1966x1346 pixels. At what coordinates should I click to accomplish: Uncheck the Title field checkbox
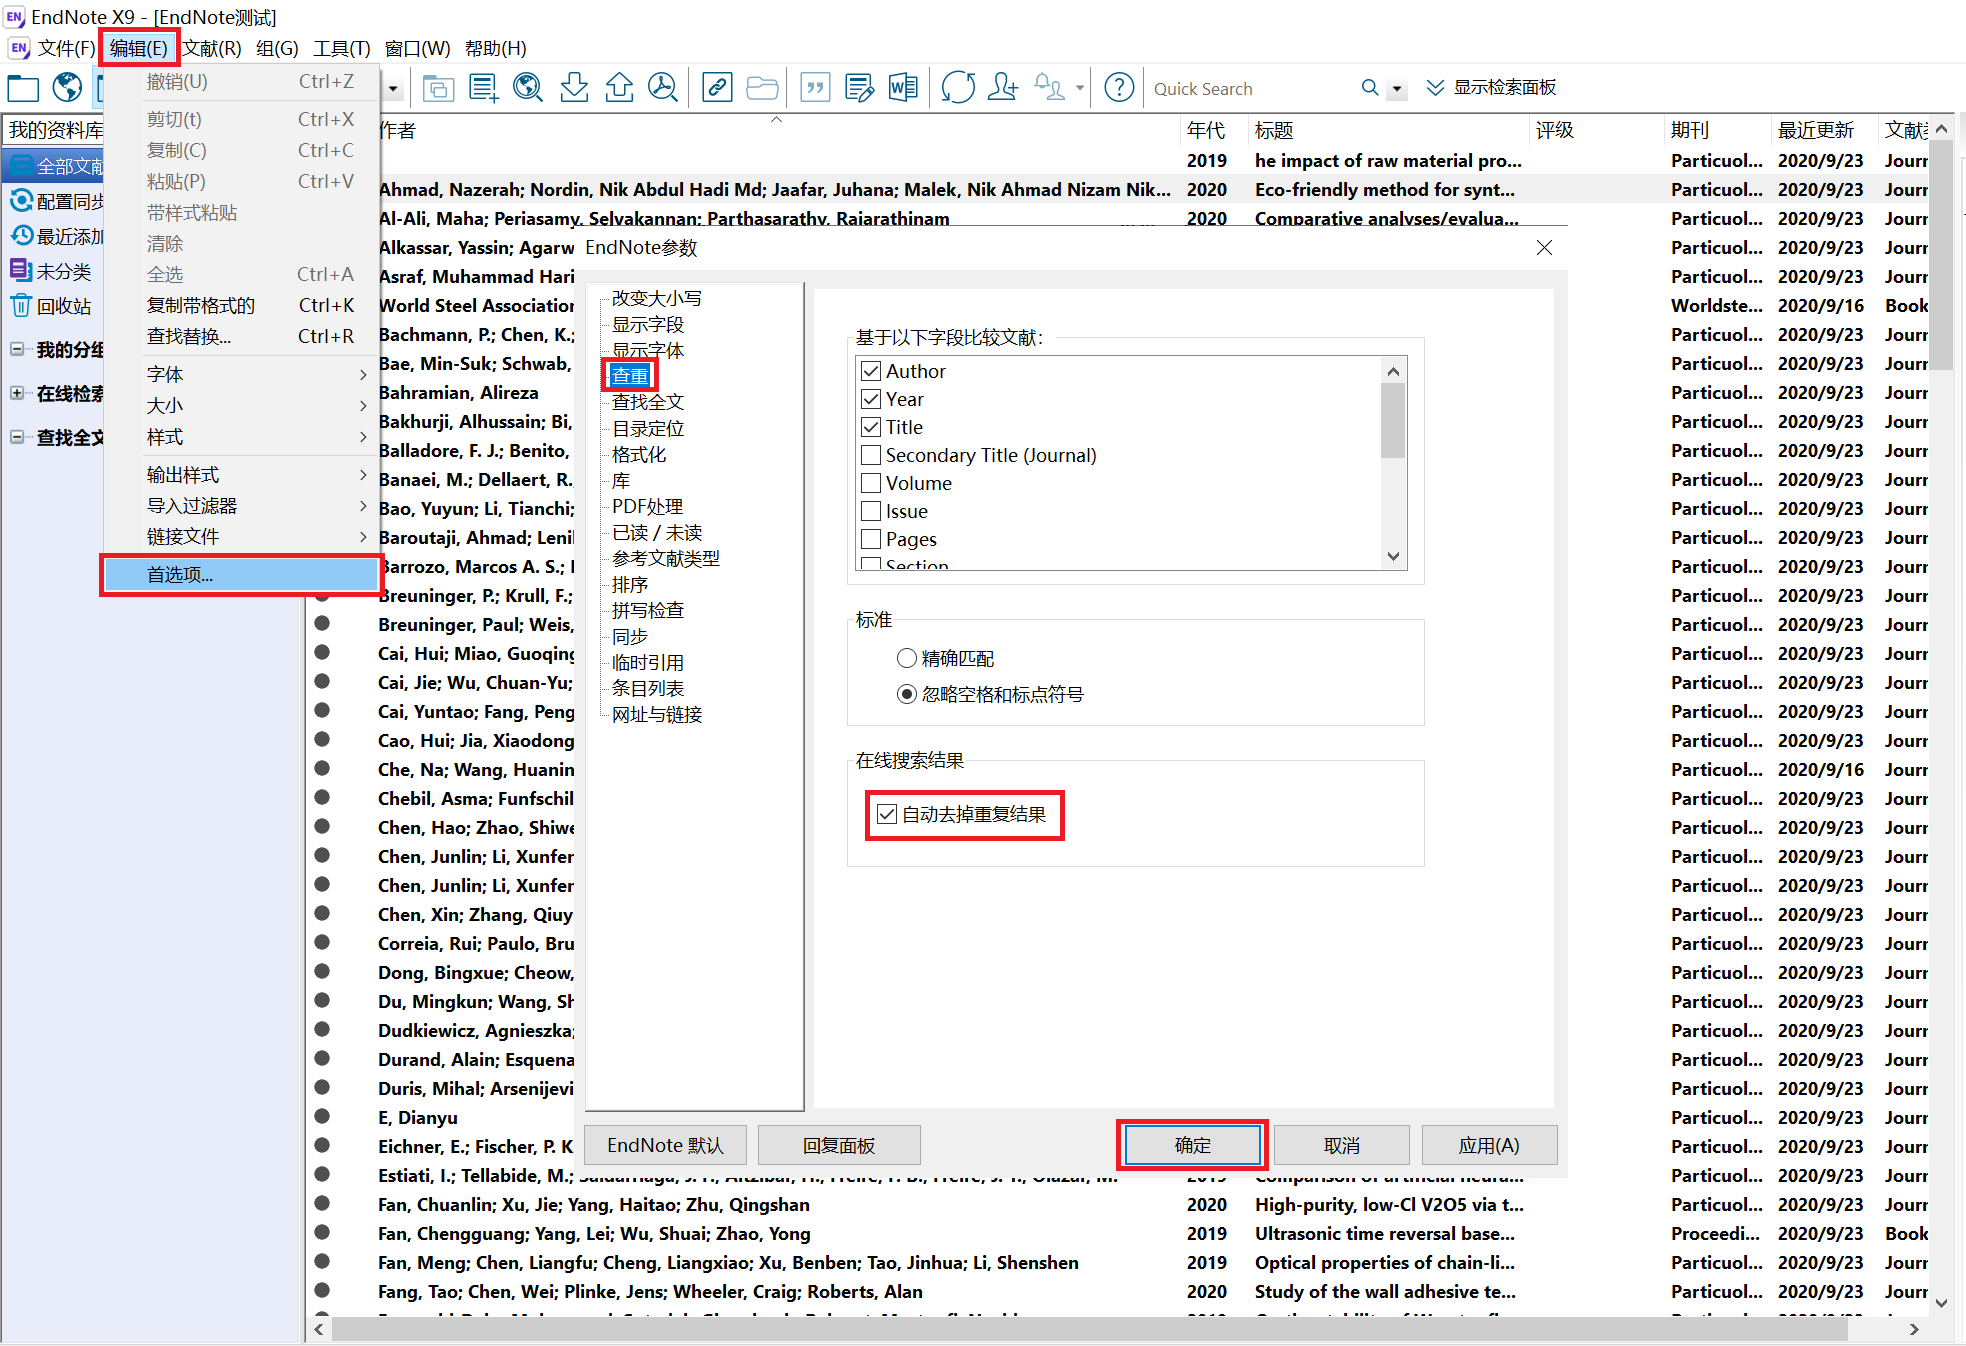(x=871, y=427)
